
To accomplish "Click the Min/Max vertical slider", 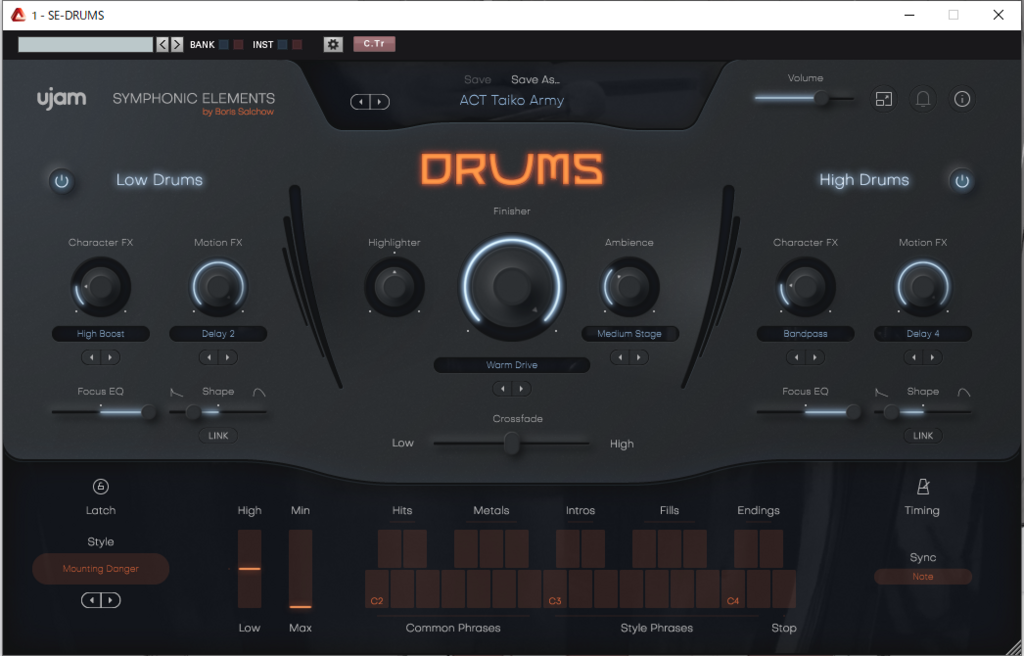I will click(x=300, y=569).
